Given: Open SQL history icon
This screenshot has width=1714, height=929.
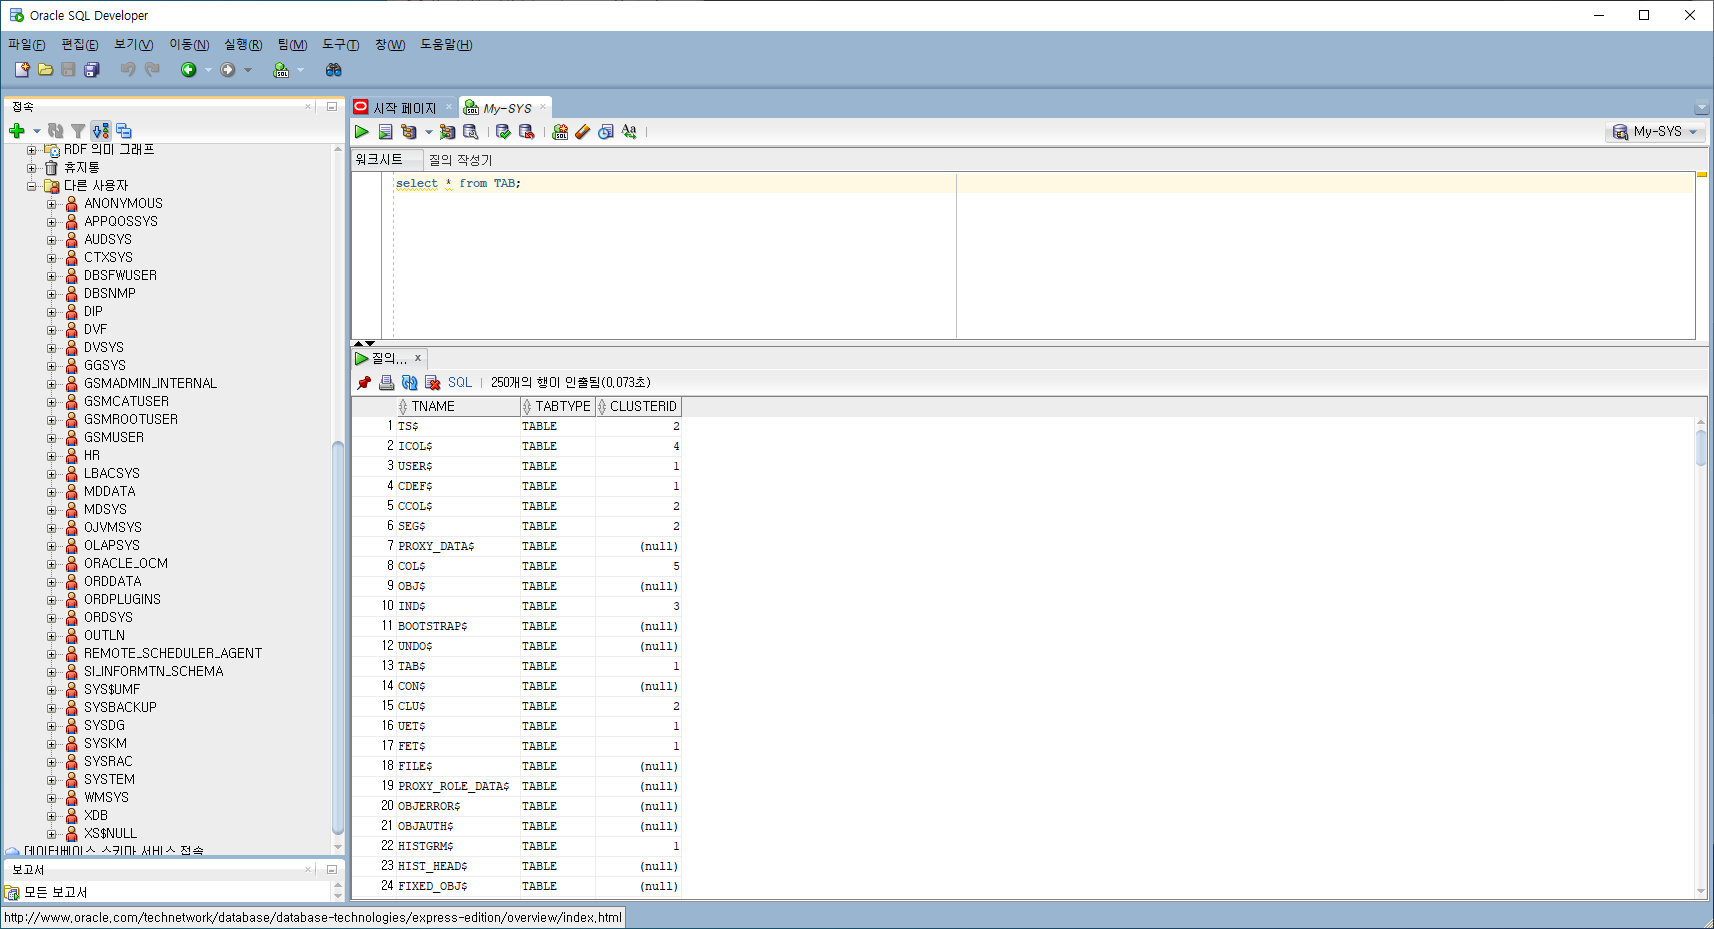Looking at the screenshot, I should coord(606,132).
